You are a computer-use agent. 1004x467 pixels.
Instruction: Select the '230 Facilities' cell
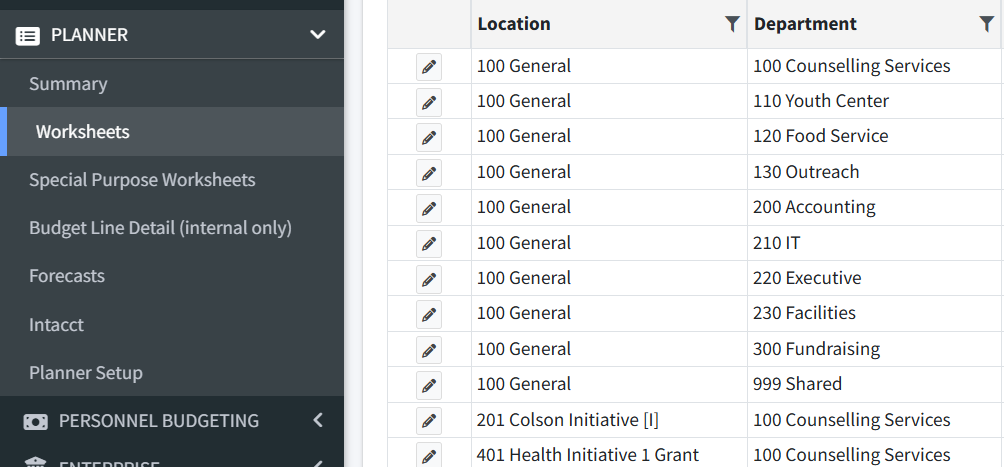[874, 313]
